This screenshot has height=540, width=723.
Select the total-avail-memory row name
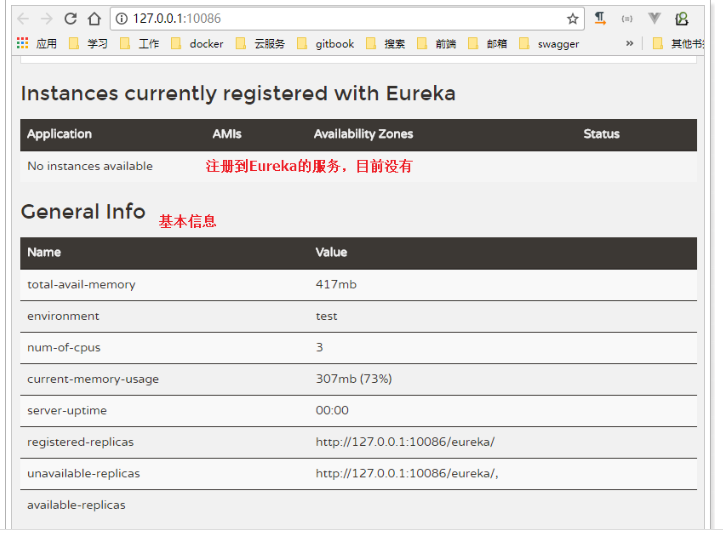(x=81, y=285)
